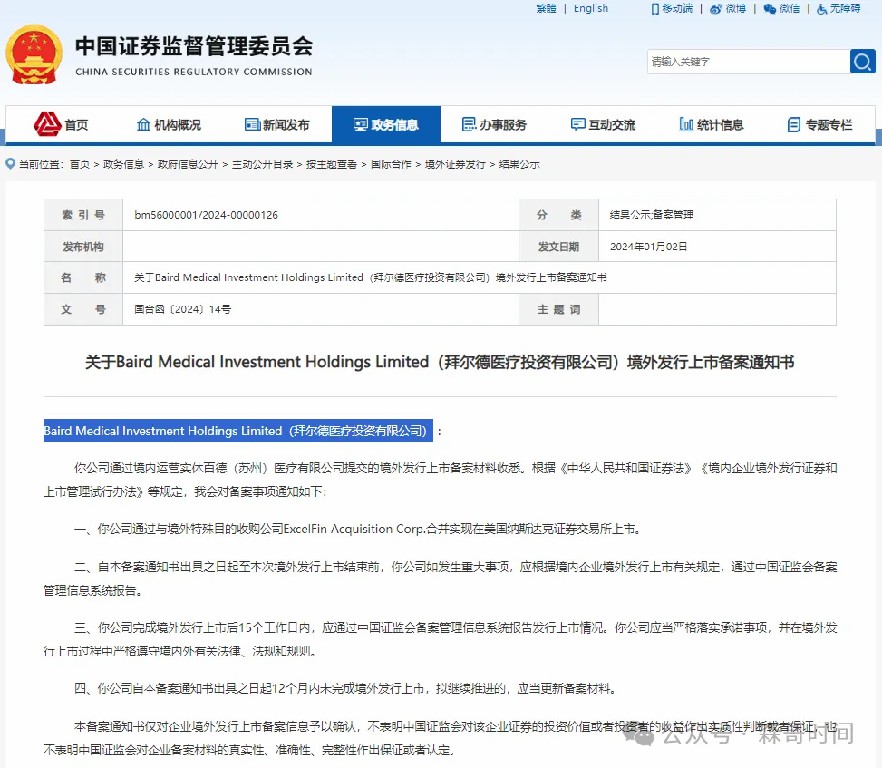The image size is (882, 768).
Task: Select the 政务信息 navigation tab
Action: pyautogui.click(x=386, y=124)
